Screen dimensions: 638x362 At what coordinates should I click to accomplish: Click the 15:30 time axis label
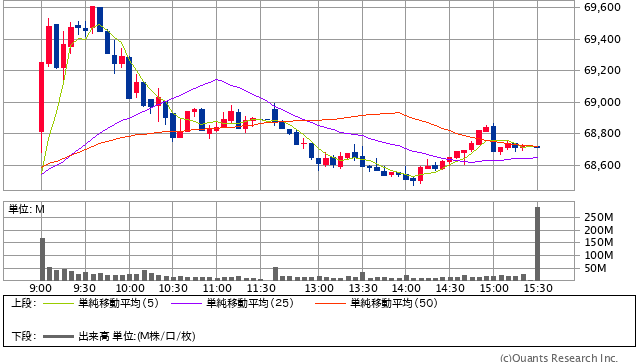point(538,288)
